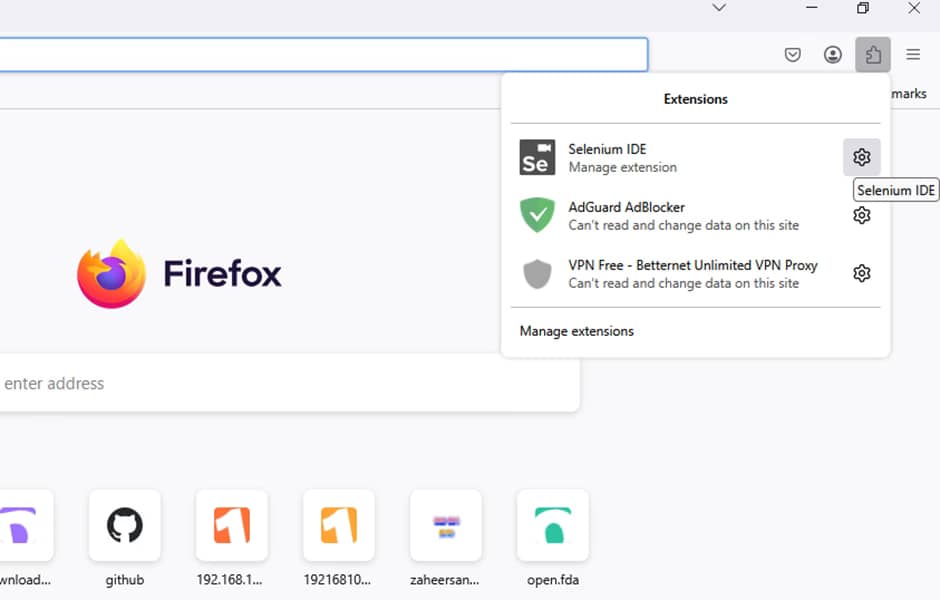Open the 192.168.1... shortcut tile
Screen dimensions: 940x600
232,526
